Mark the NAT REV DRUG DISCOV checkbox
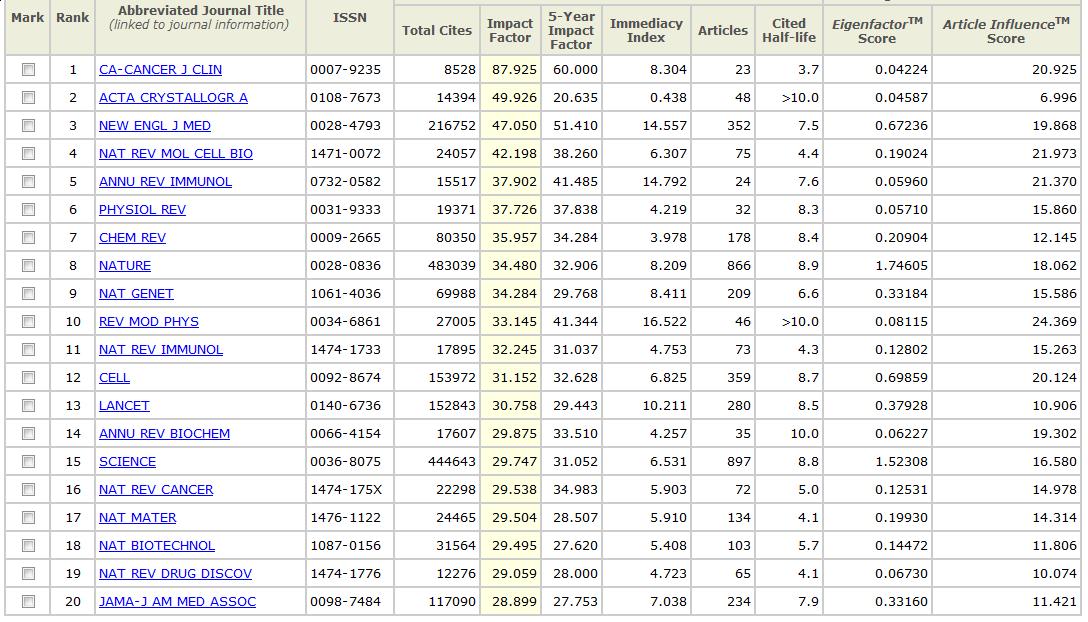 point(28,573)
